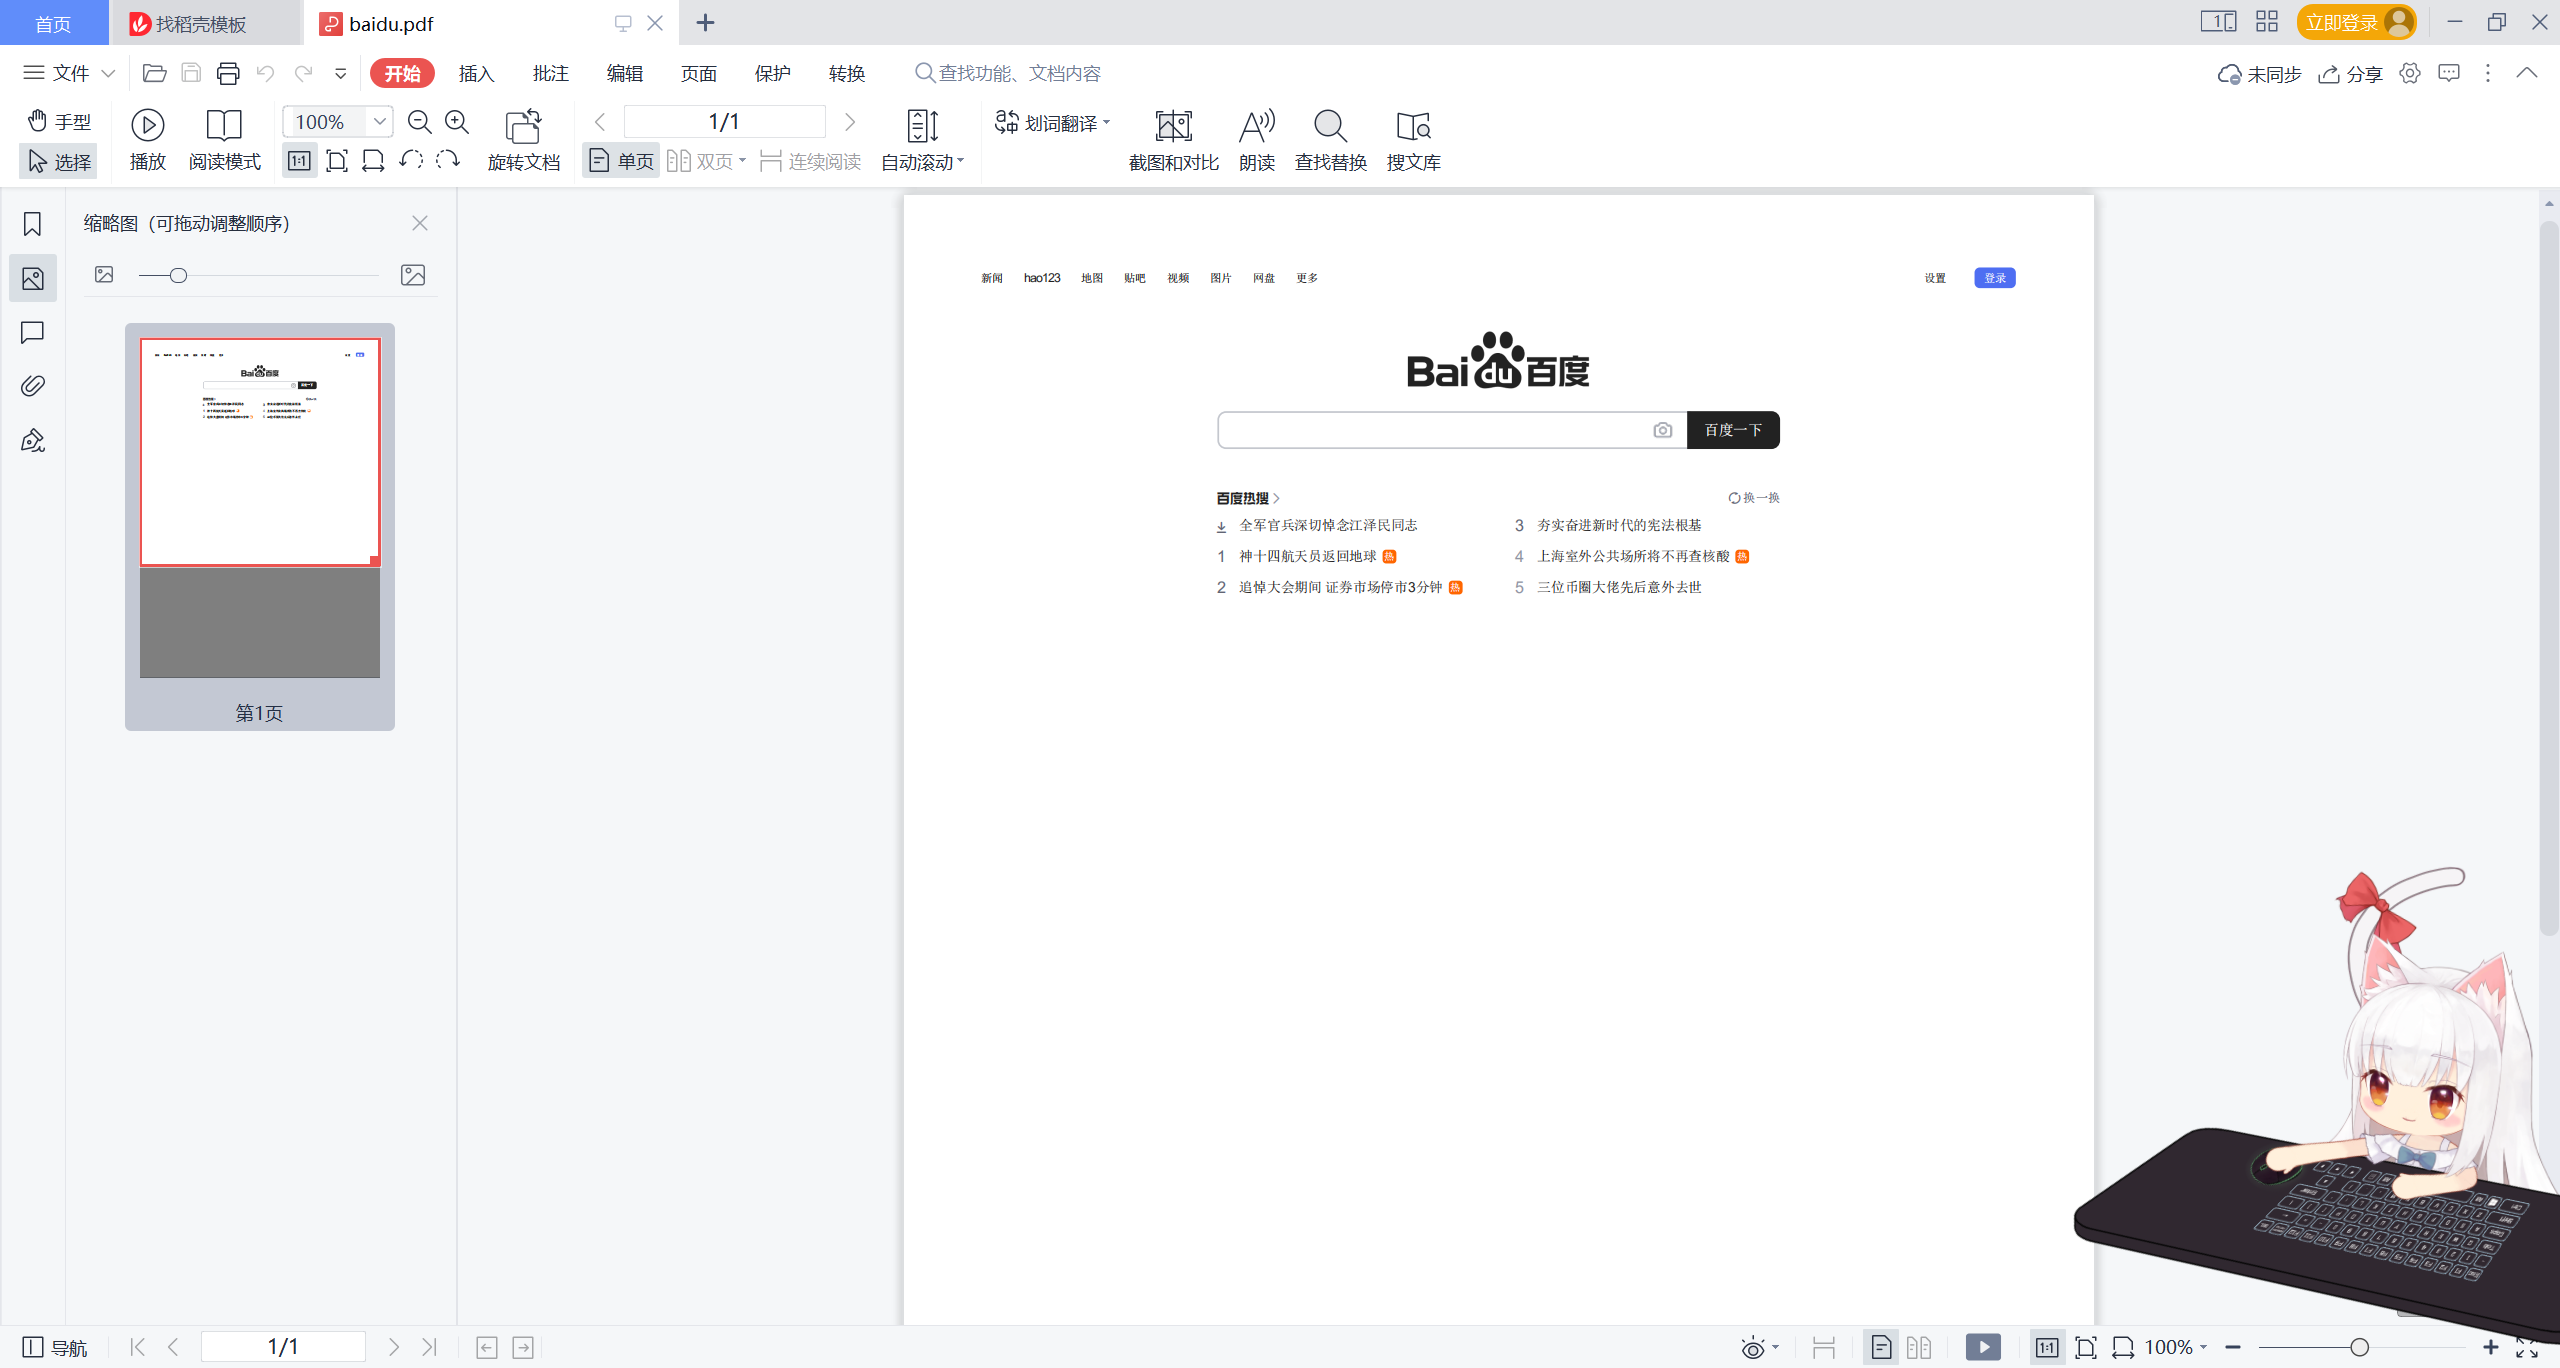This screenshot has height=1368, width=2560.
Task: Click the Play (播放) slideshow icon
Action: (147, 125)
